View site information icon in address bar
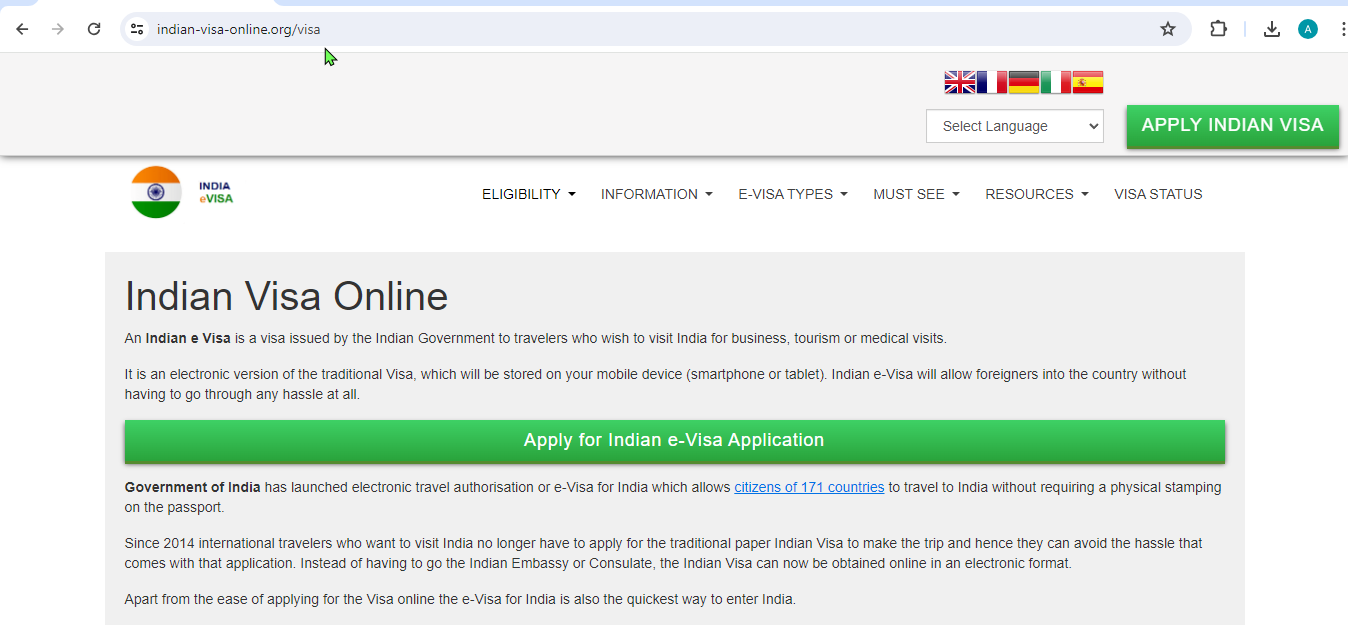Screen dimensions: 1348x625 [x=137, y=29]
